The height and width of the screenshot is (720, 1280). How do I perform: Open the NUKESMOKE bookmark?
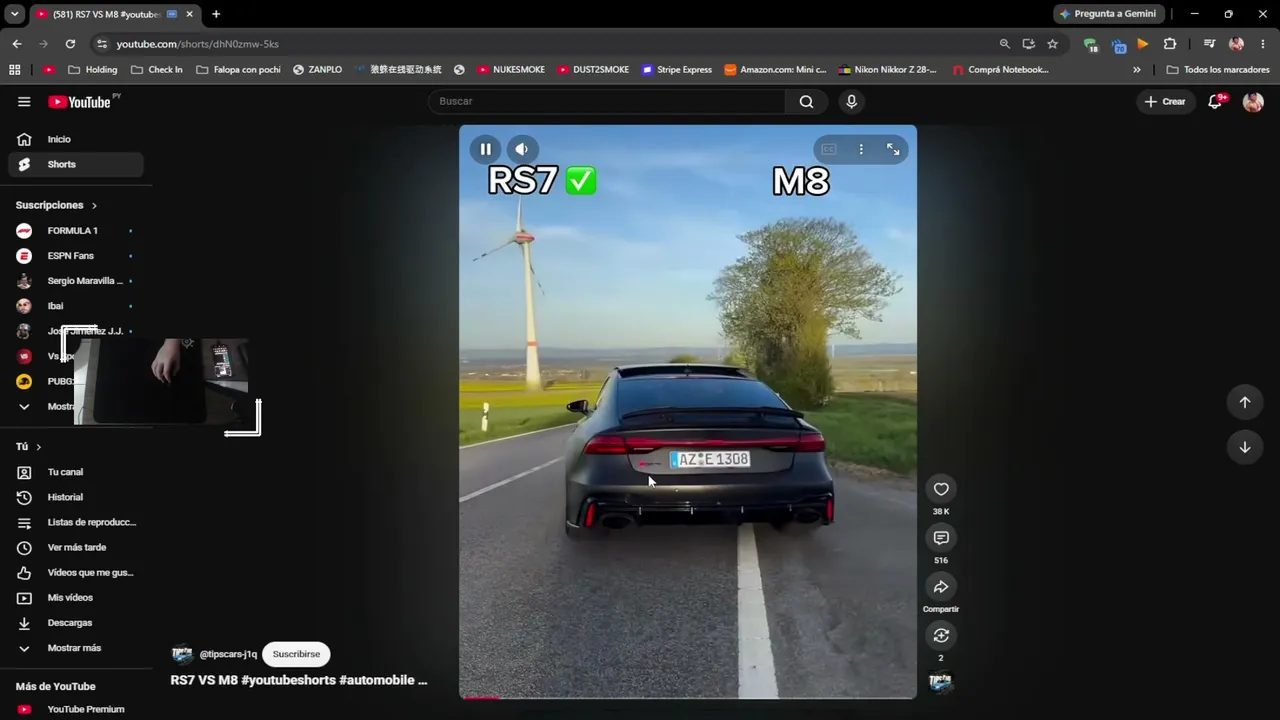(x=510, y=70)
